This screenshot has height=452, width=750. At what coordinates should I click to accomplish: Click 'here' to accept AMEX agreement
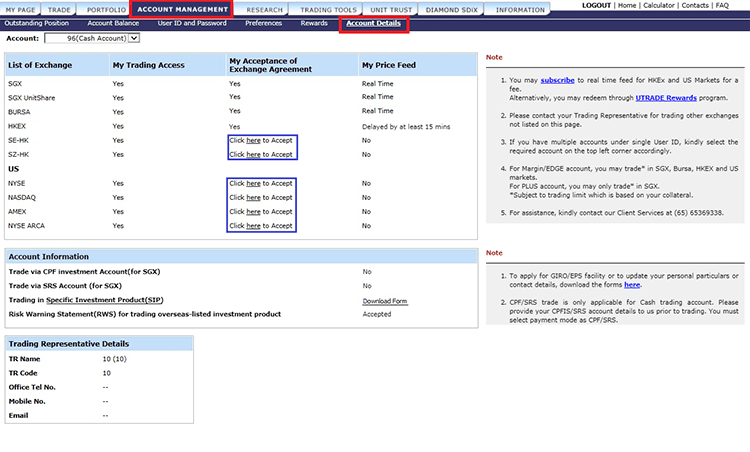(x=254, y=211)
